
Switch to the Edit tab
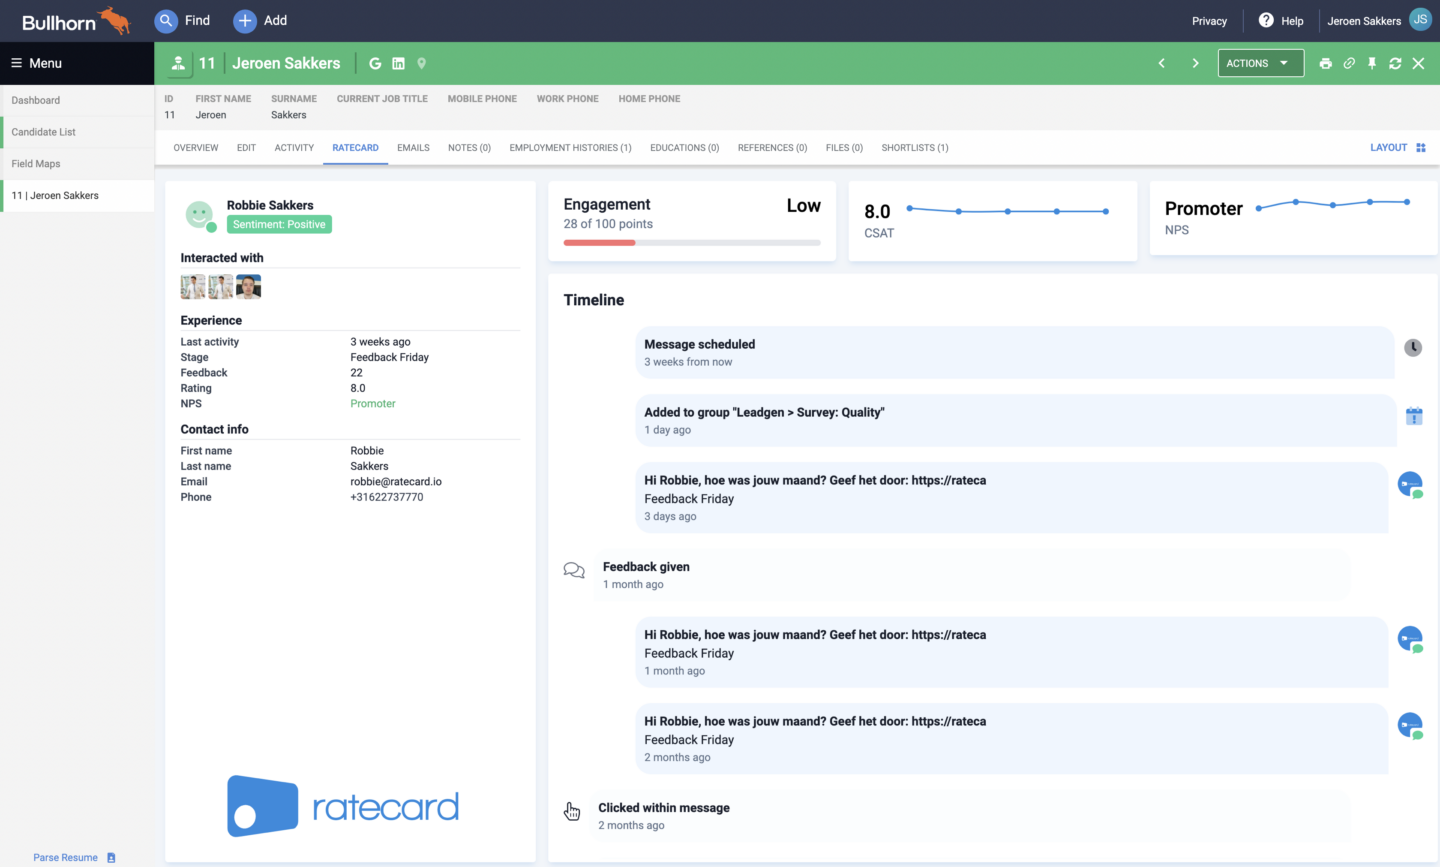click(x=246, y=148)
